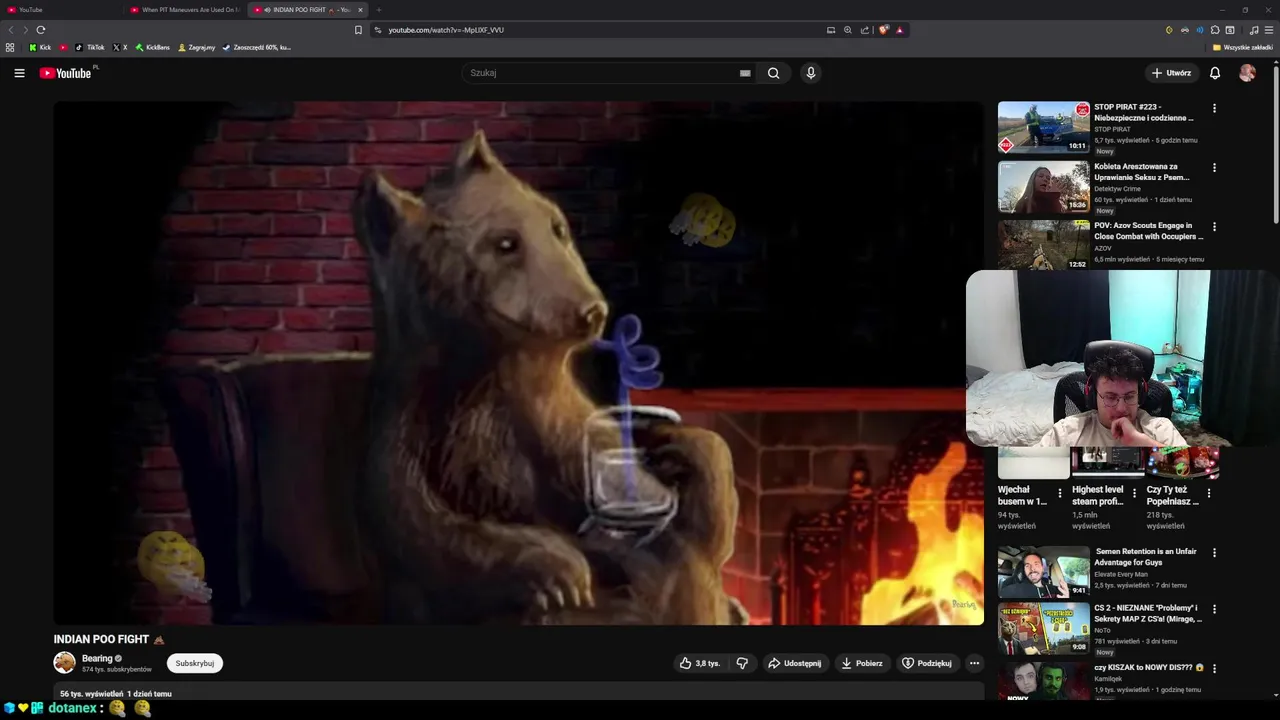Screen dimensions: 1280x720
Task: Open the Bearing channel avatar
Action: point(65,662)
